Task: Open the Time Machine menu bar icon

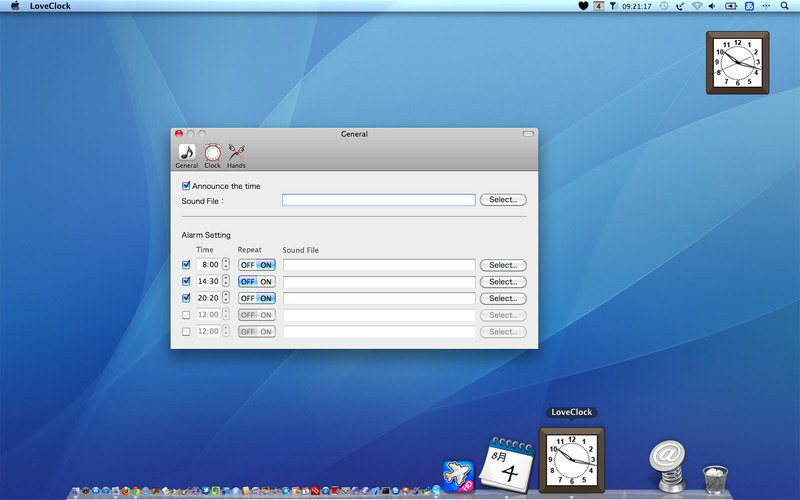Action: point(664,6)
